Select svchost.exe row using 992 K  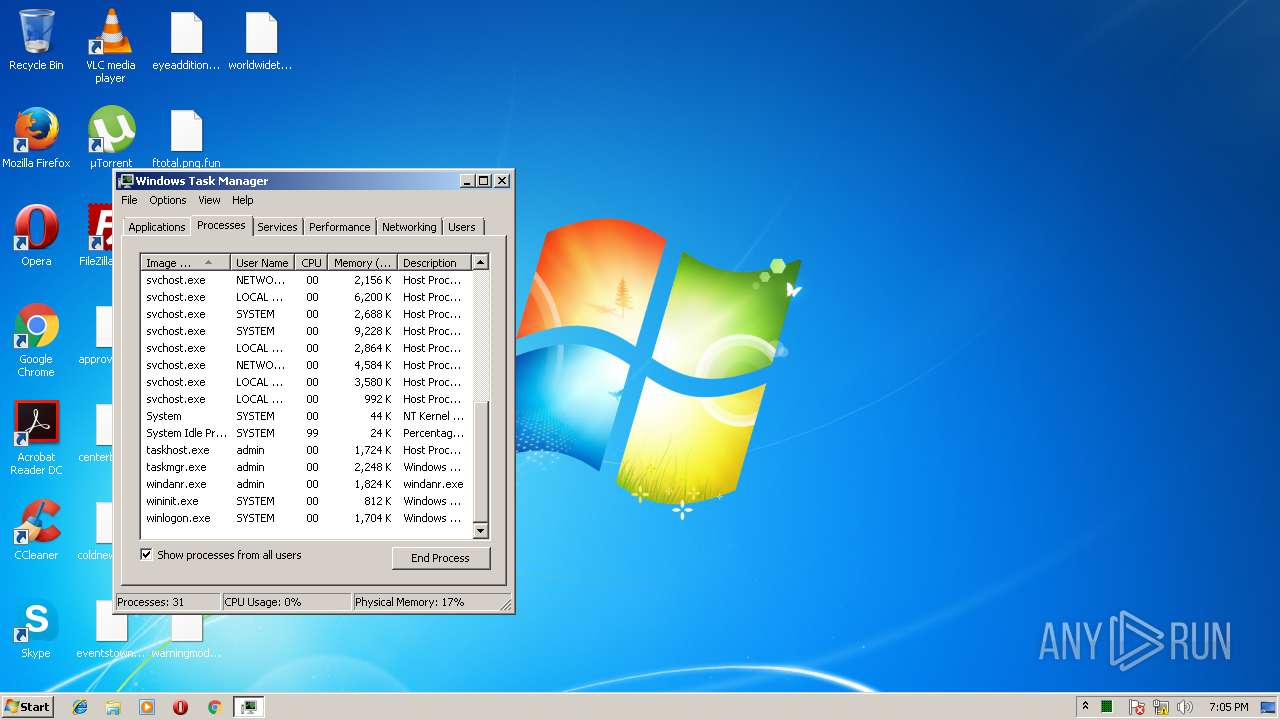point(306,399)
